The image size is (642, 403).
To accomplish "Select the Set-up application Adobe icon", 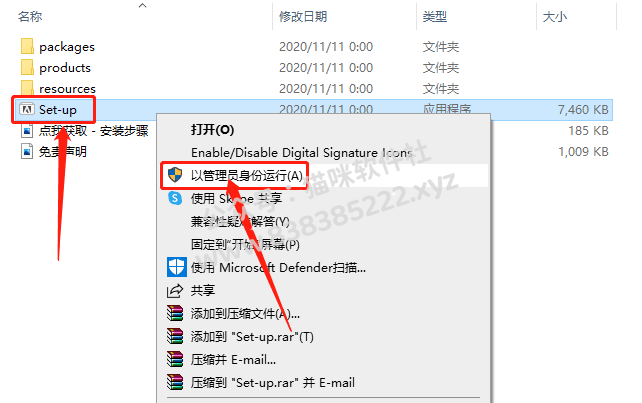I will coord(27,109).
